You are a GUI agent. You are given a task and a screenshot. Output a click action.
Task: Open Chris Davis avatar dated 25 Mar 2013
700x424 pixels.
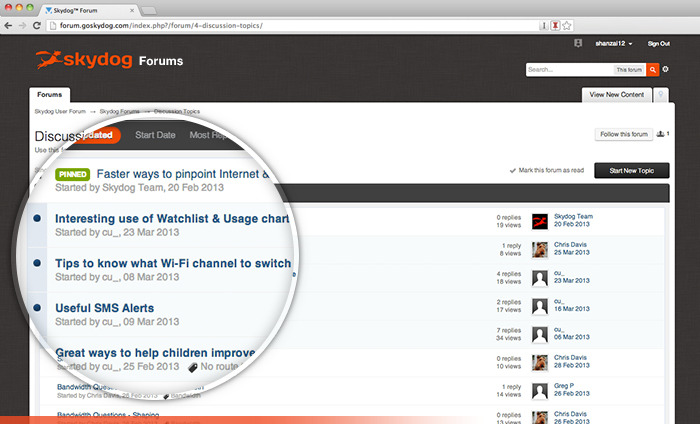tap(540, 249)
